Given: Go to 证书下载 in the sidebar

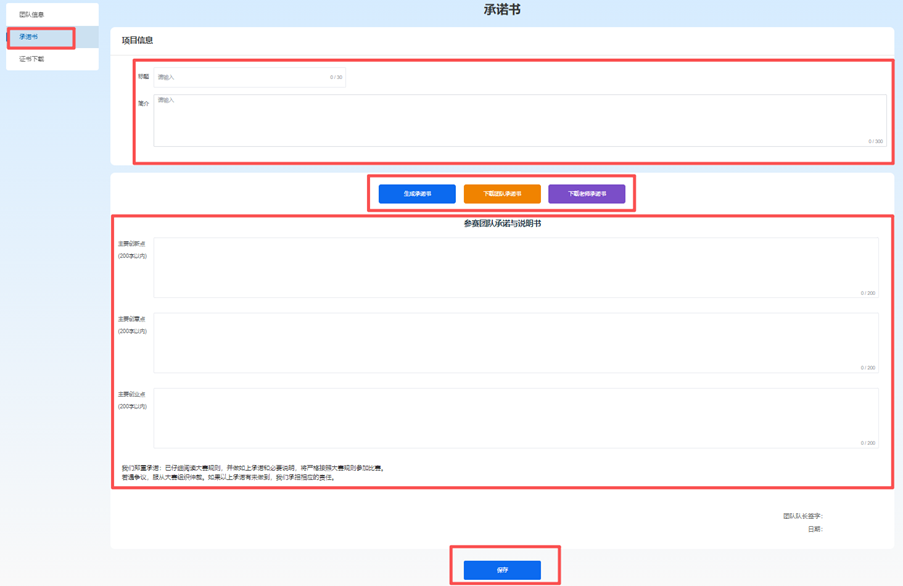Looking at the screenshot, I should (x=32, y=59).
